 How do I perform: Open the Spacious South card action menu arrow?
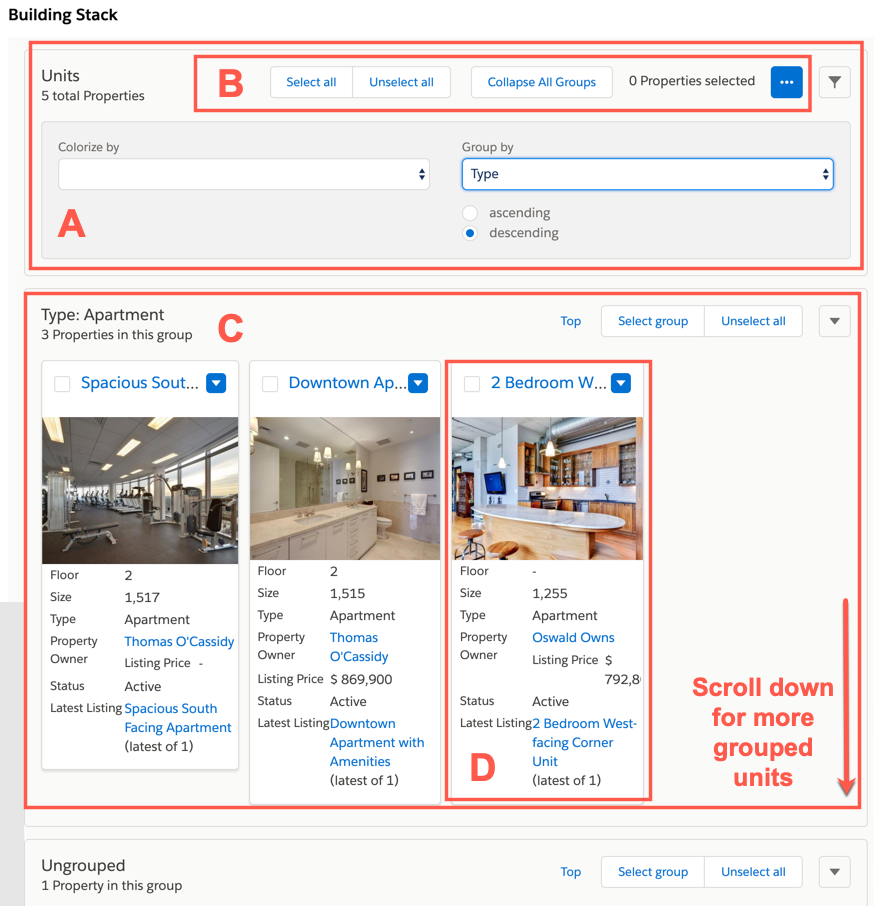[x=216, y=383]
